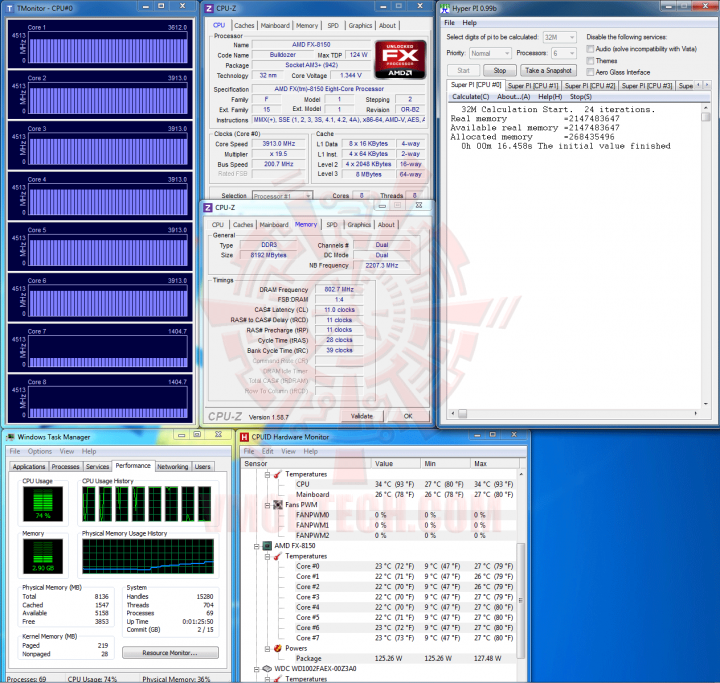Open the Graphics tab in the Memory CPU-Z window

(359, 225)
